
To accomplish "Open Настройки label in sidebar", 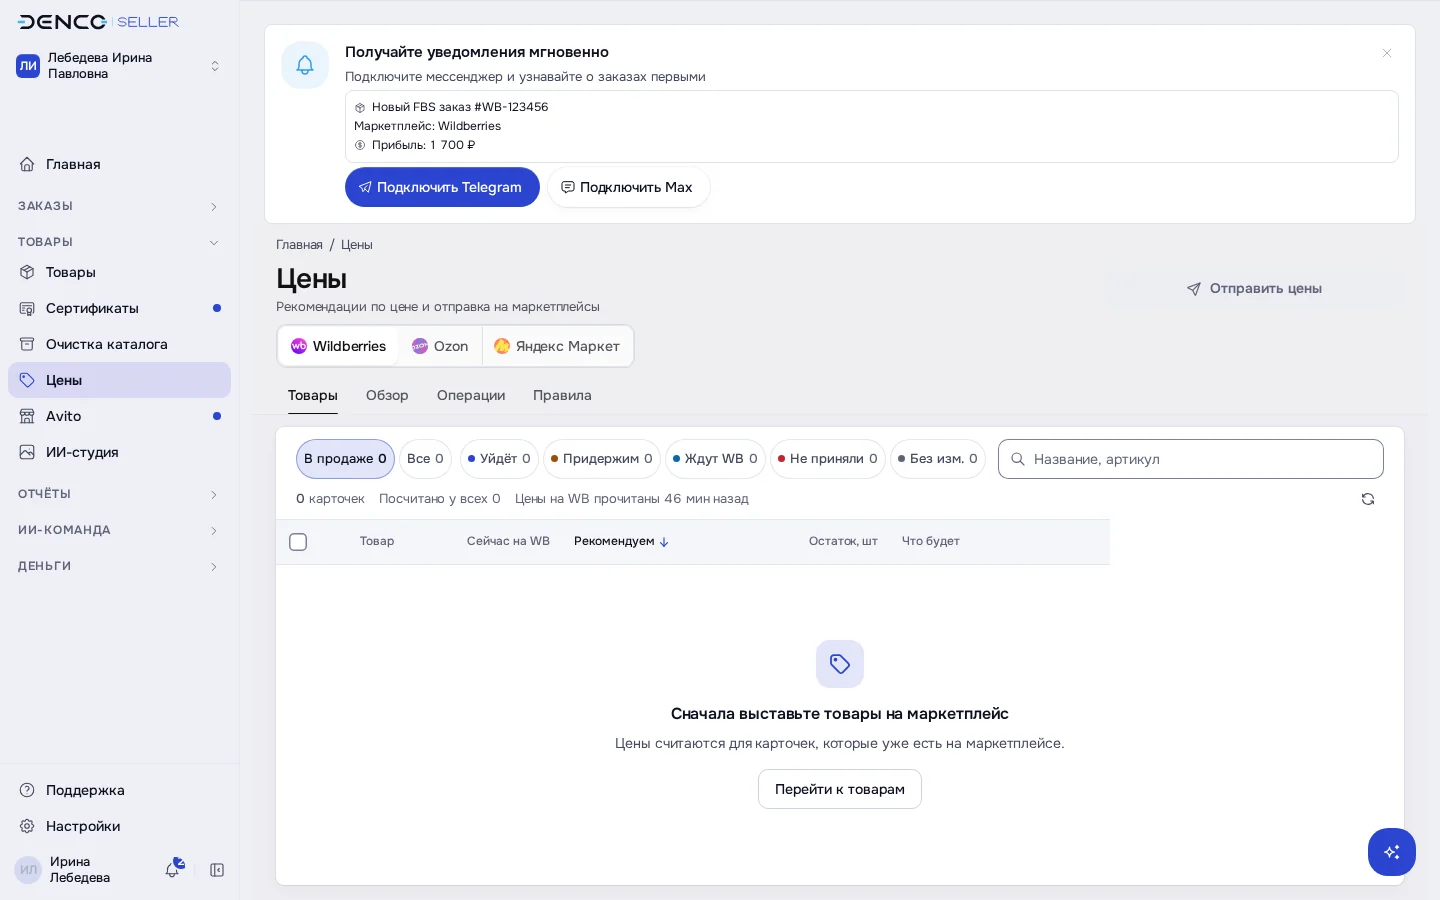I will tap(83, 826).
